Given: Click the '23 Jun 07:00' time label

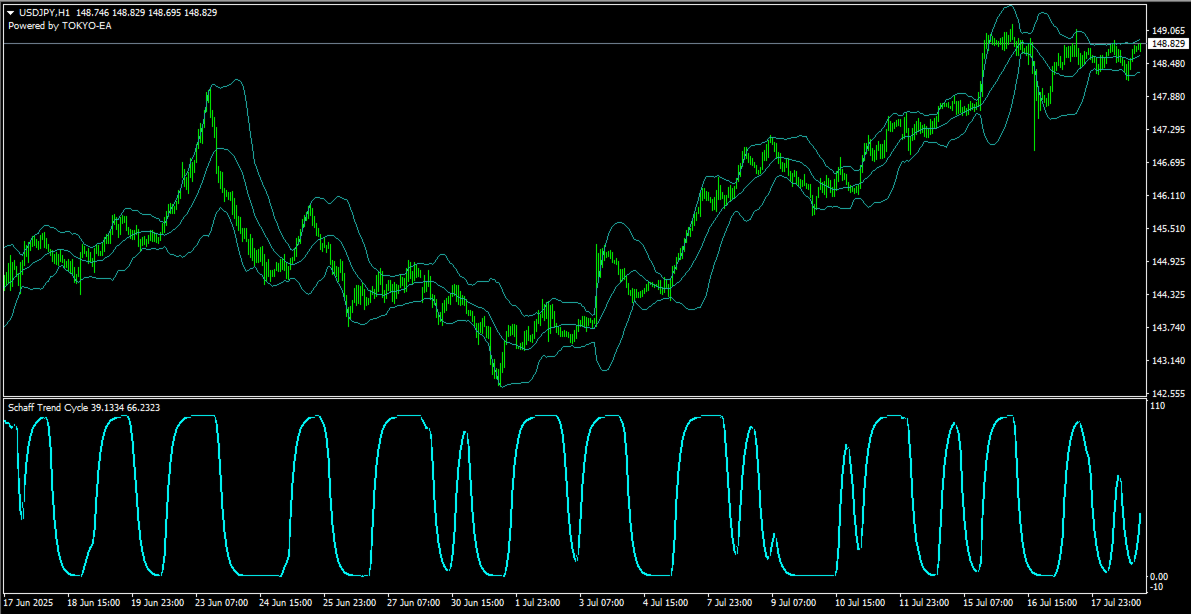Looking at the screenshot, I should (222, 603).
